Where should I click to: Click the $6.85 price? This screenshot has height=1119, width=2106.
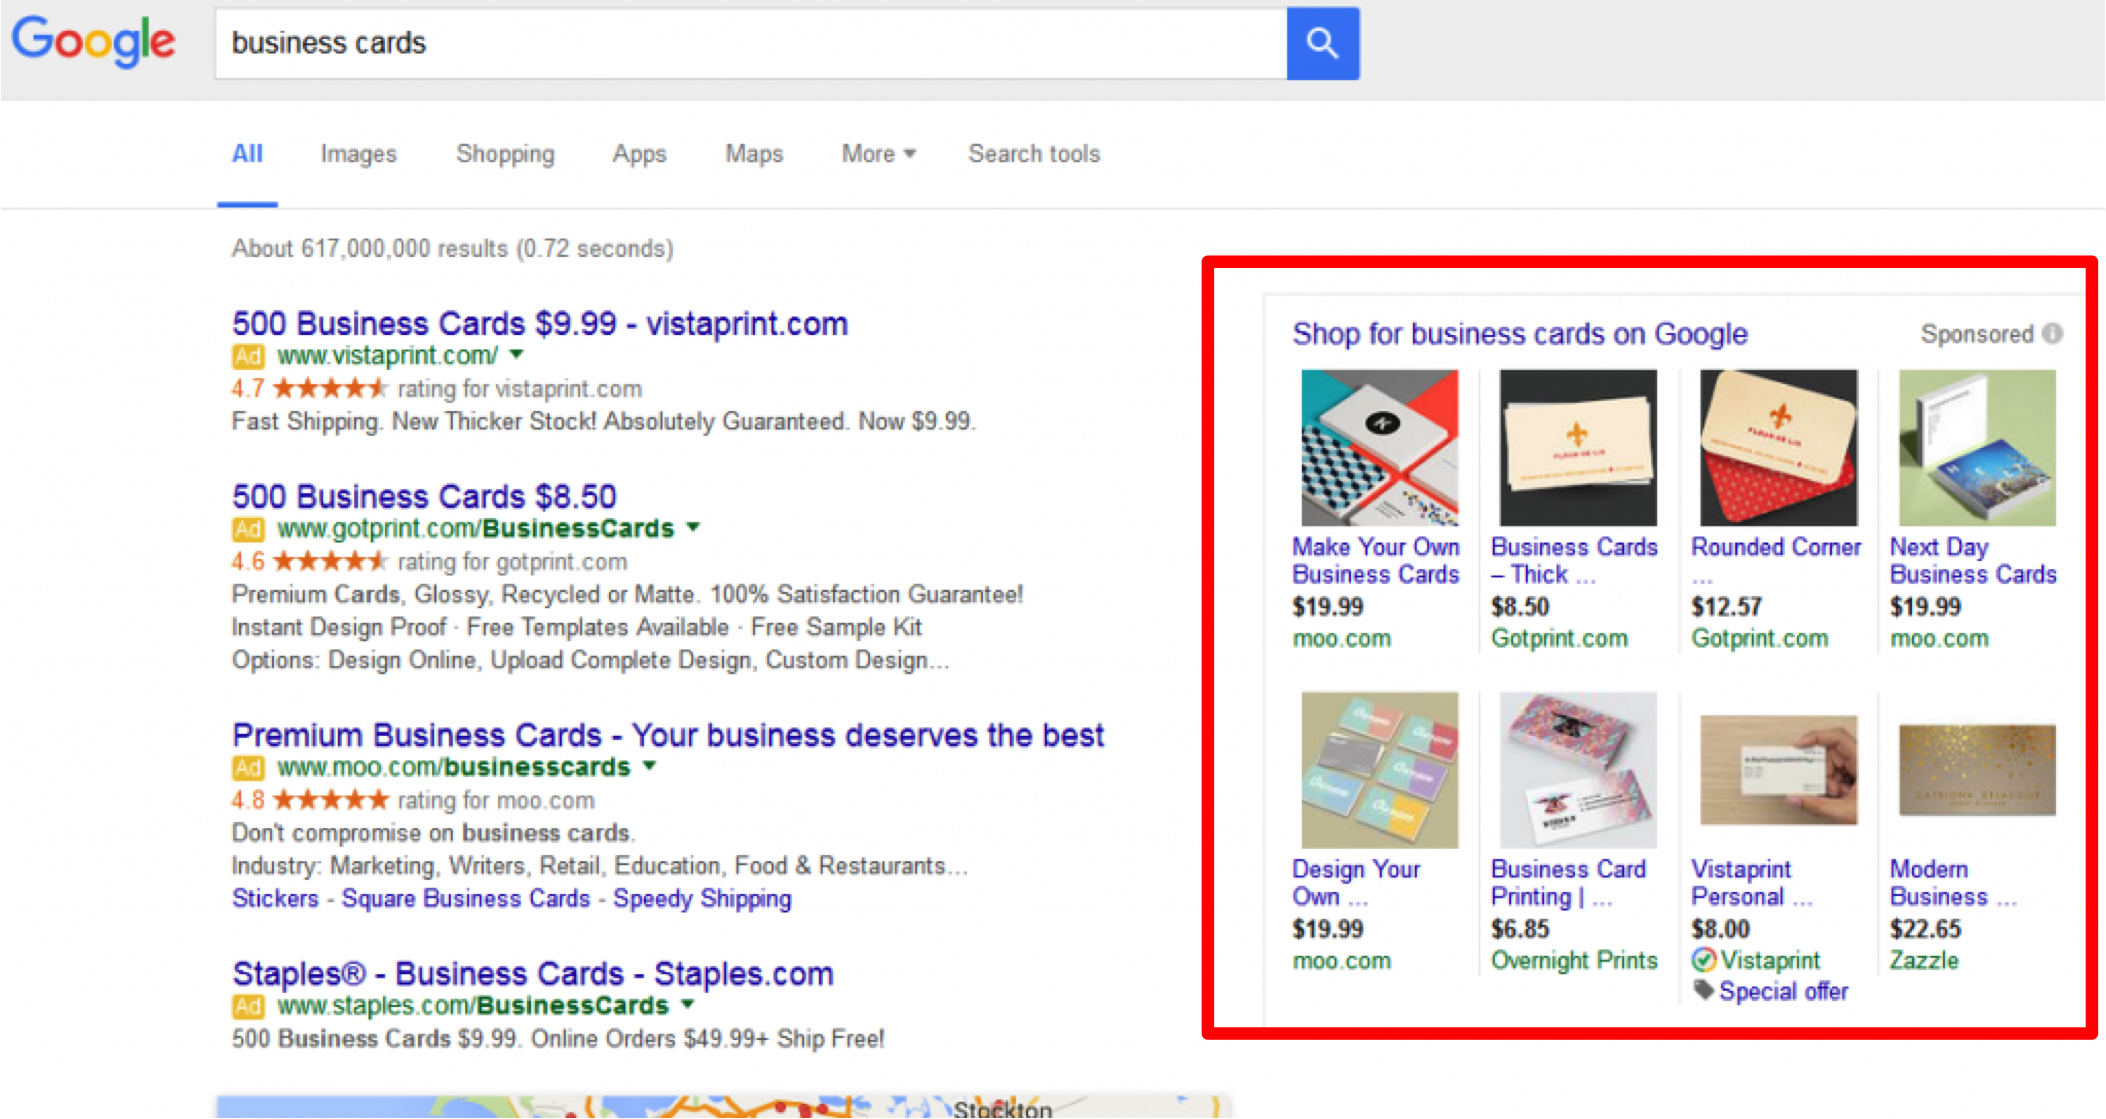coord(1520,929)
